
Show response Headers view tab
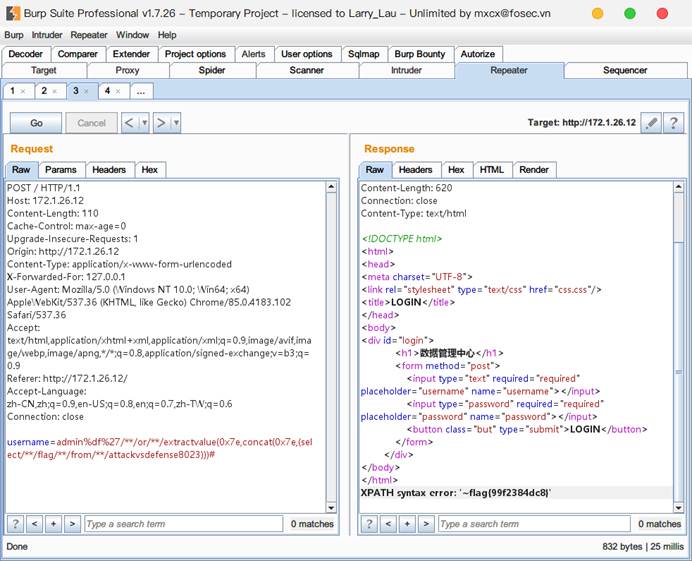[415, 169]
